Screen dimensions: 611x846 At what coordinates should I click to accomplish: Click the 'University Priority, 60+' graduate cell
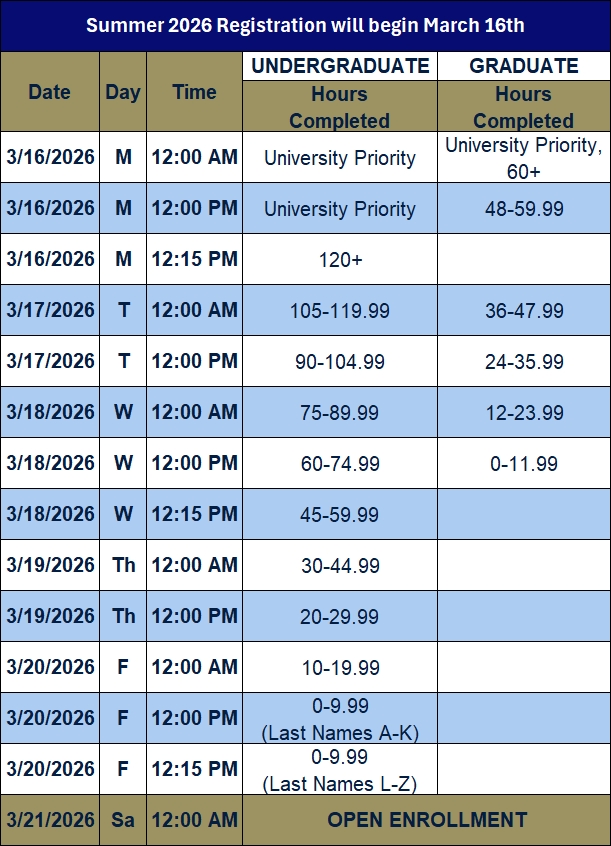[x=524, y=158]
